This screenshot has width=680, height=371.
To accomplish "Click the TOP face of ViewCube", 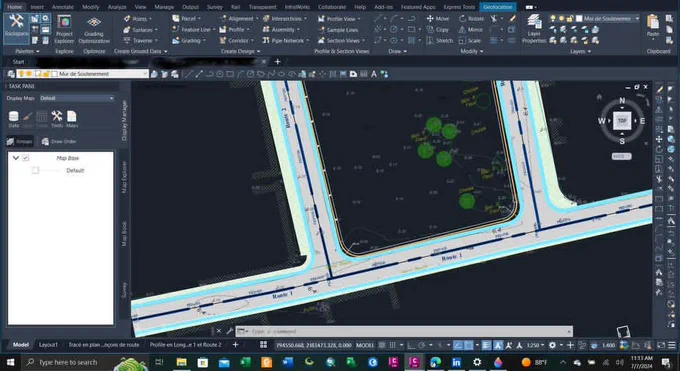I will (x=622, y=121).
